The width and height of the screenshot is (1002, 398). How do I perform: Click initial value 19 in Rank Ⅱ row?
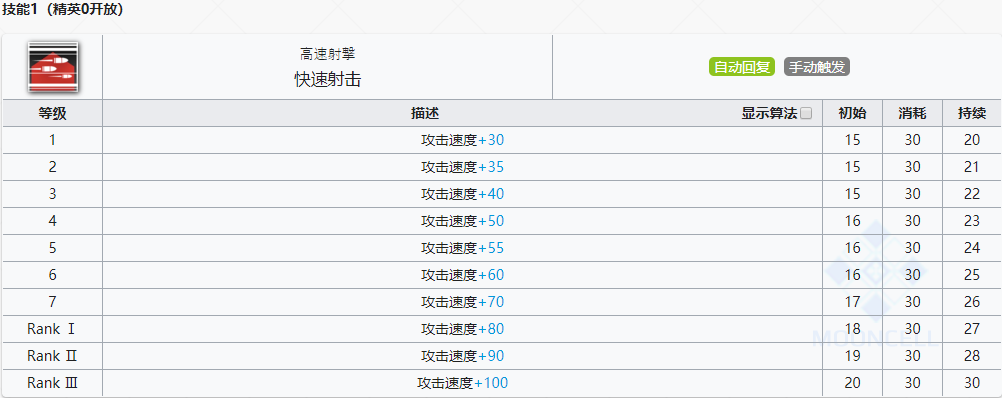tap(852, 356)
